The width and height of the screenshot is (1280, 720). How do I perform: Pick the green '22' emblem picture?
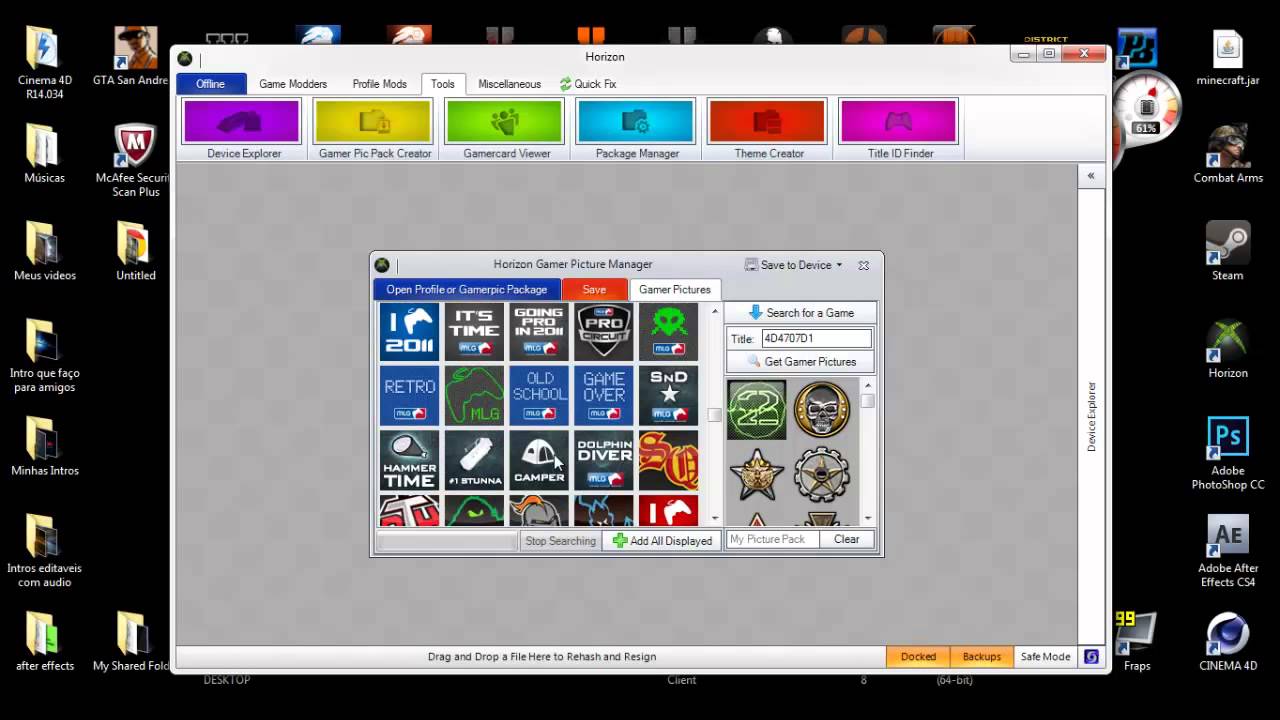coord(757,409)
